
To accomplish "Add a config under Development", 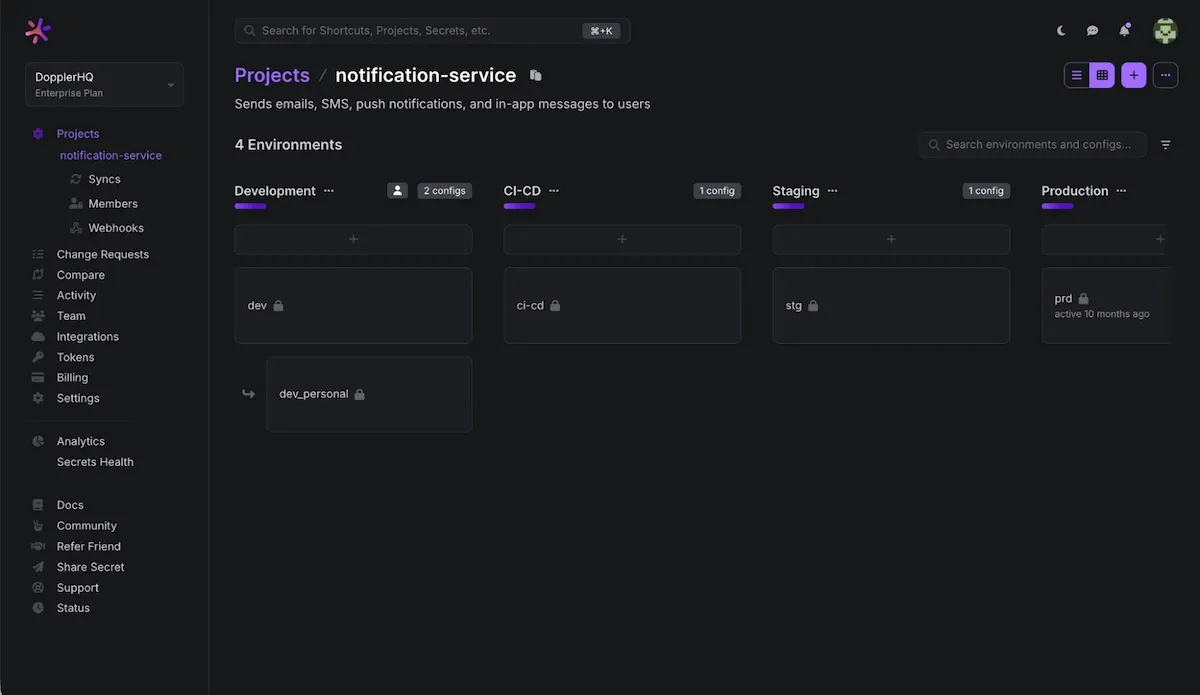I will 353,240.
